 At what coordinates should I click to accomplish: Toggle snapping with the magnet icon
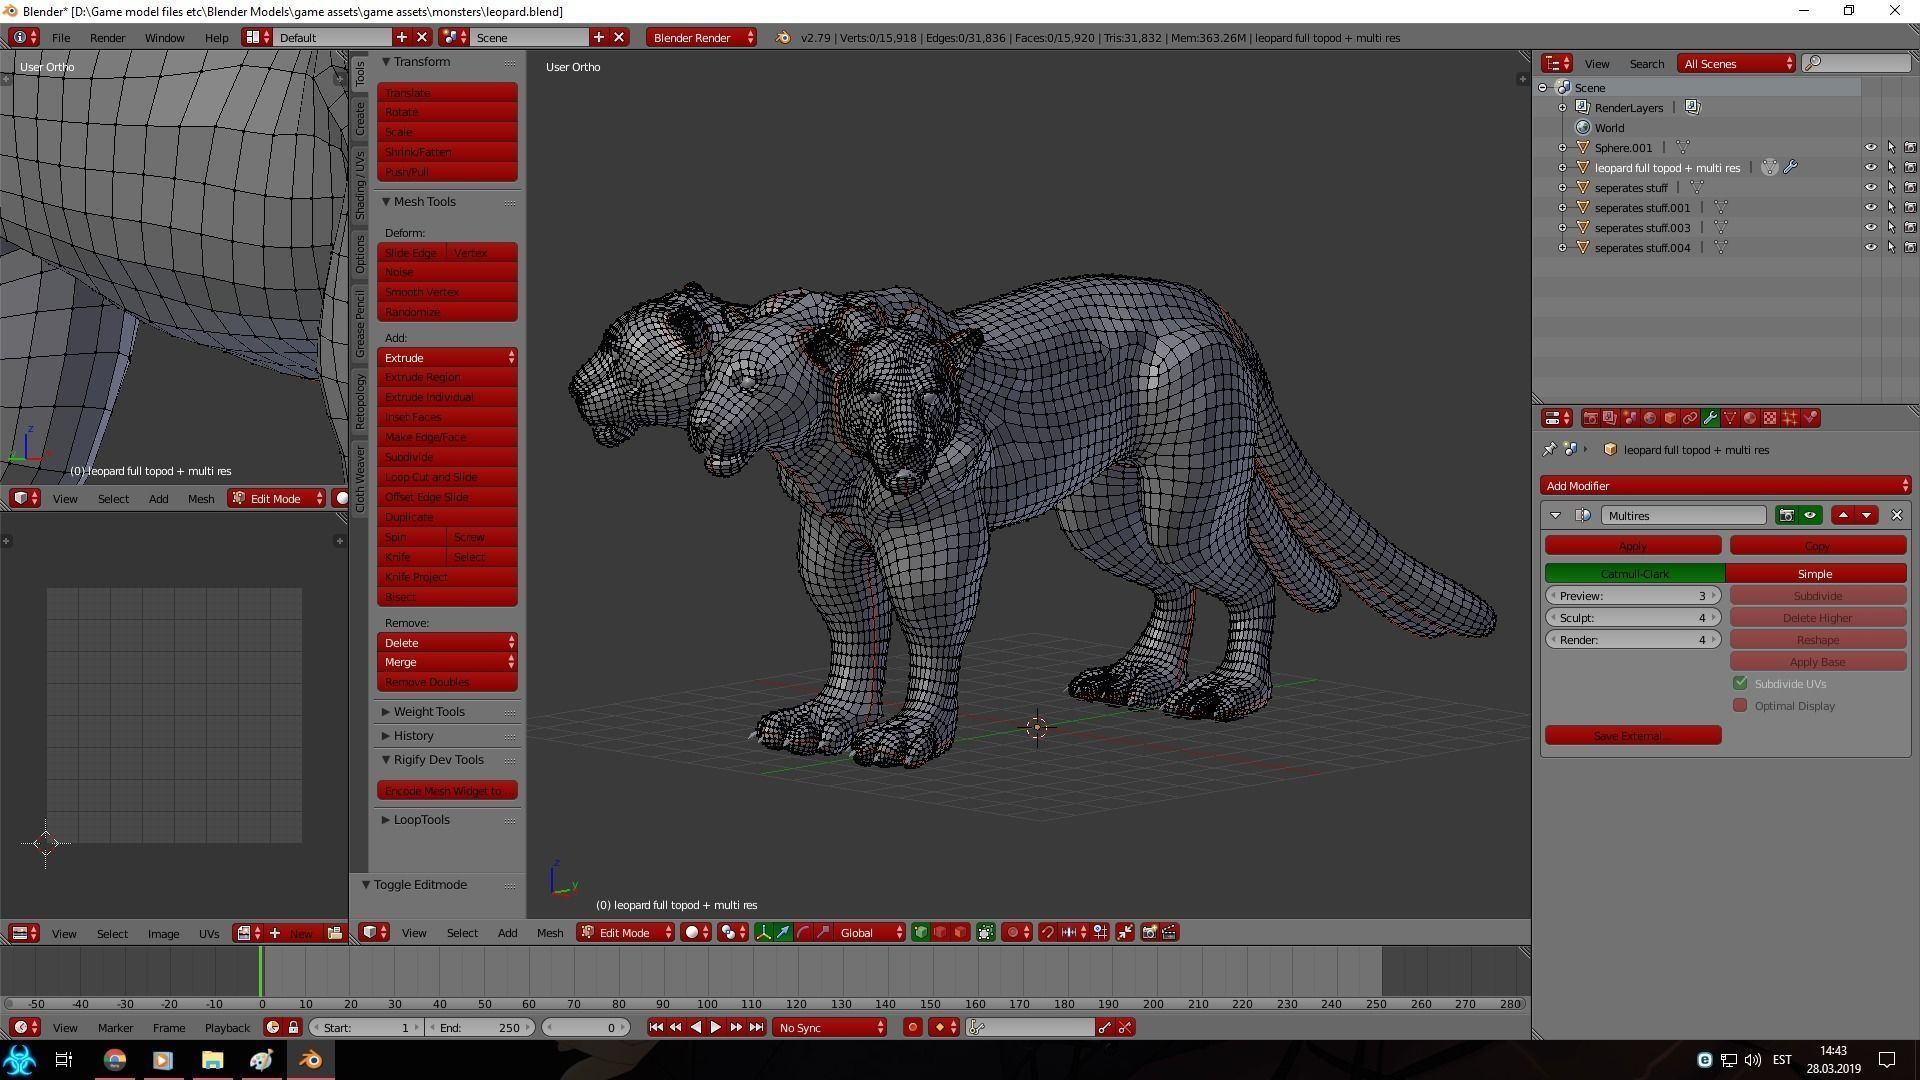pos(1048,932)
